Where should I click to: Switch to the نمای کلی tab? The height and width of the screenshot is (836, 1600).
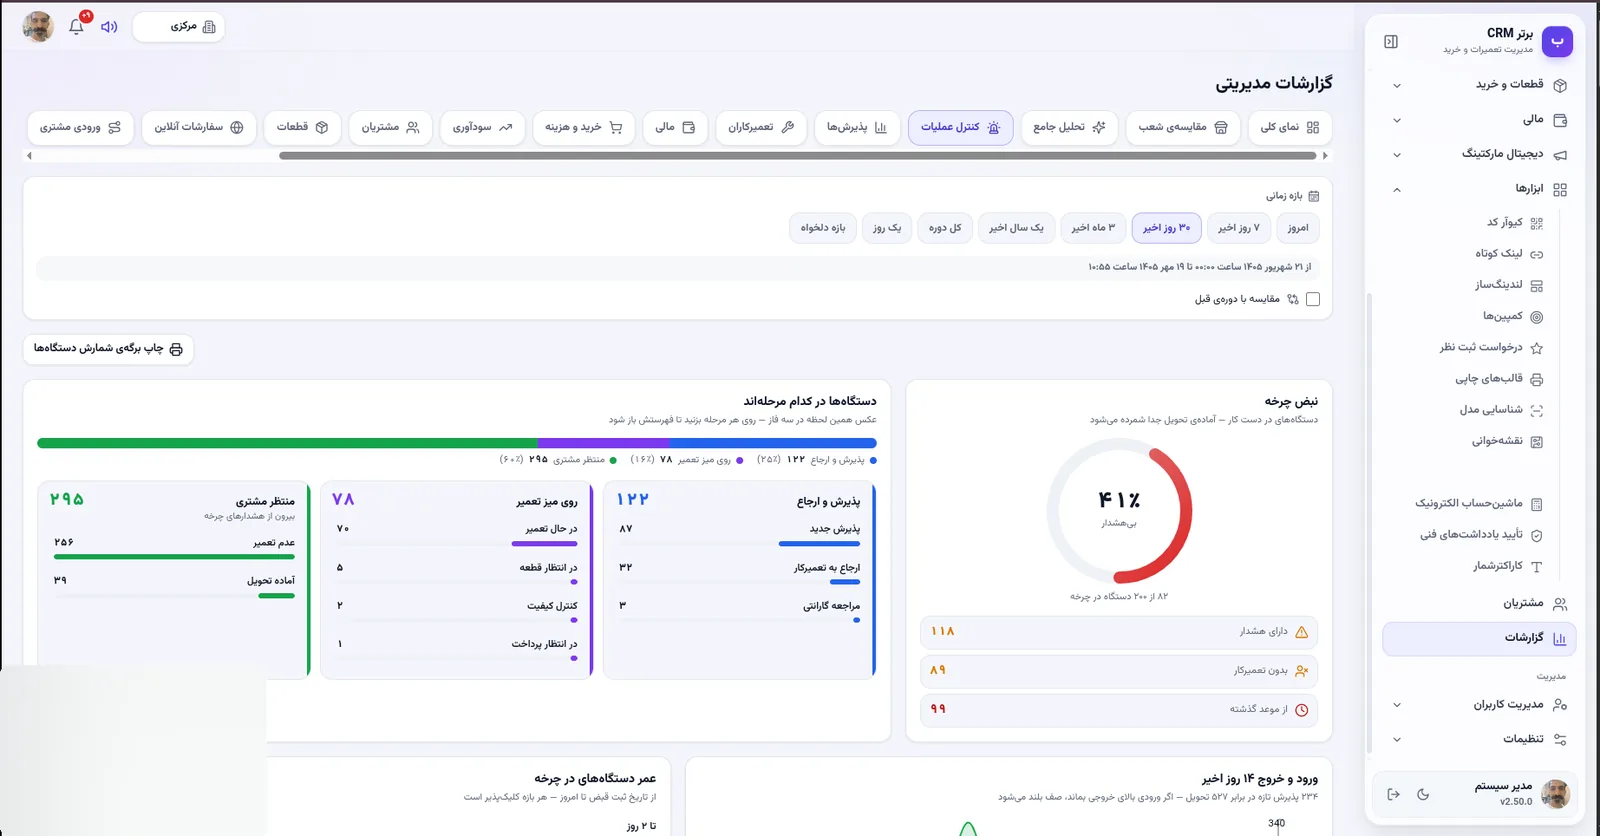tap(1290, 127)
